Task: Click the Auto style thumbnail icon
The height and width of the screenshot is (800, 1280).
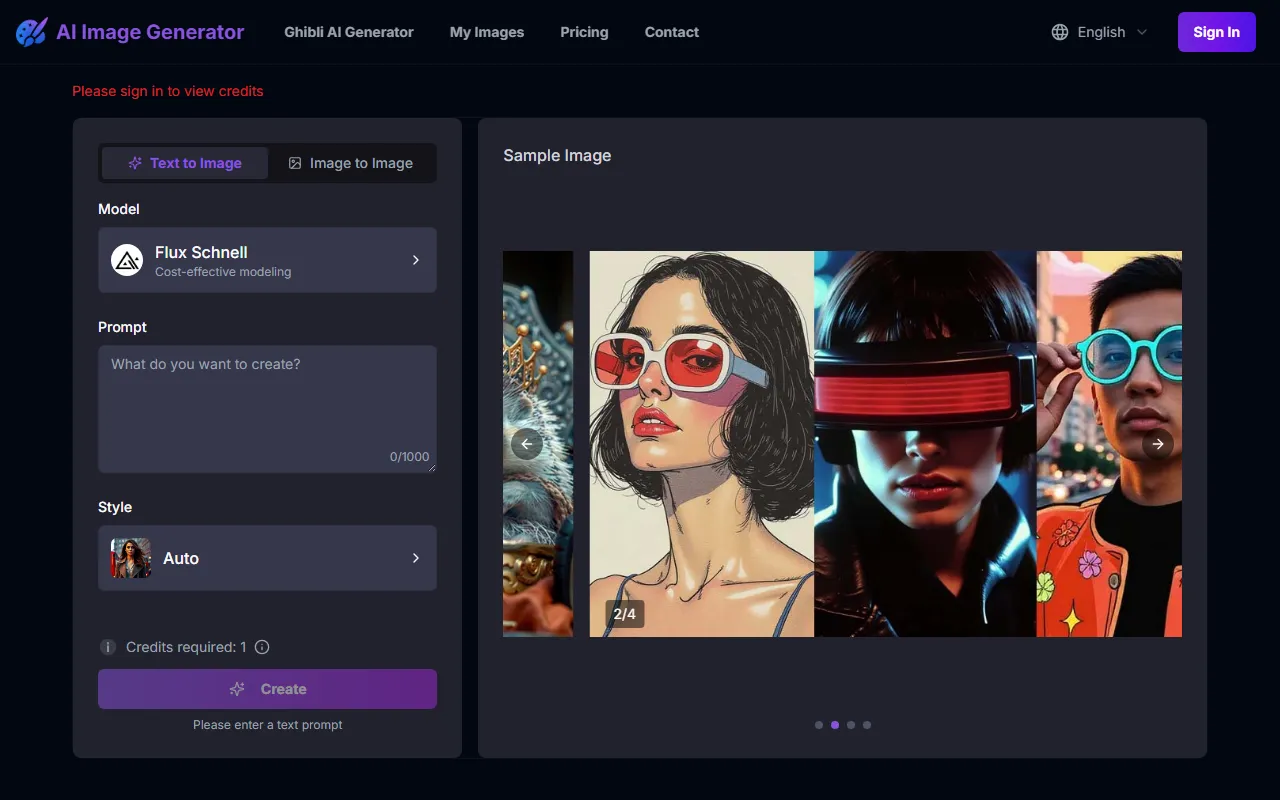Action: (131, 558)
